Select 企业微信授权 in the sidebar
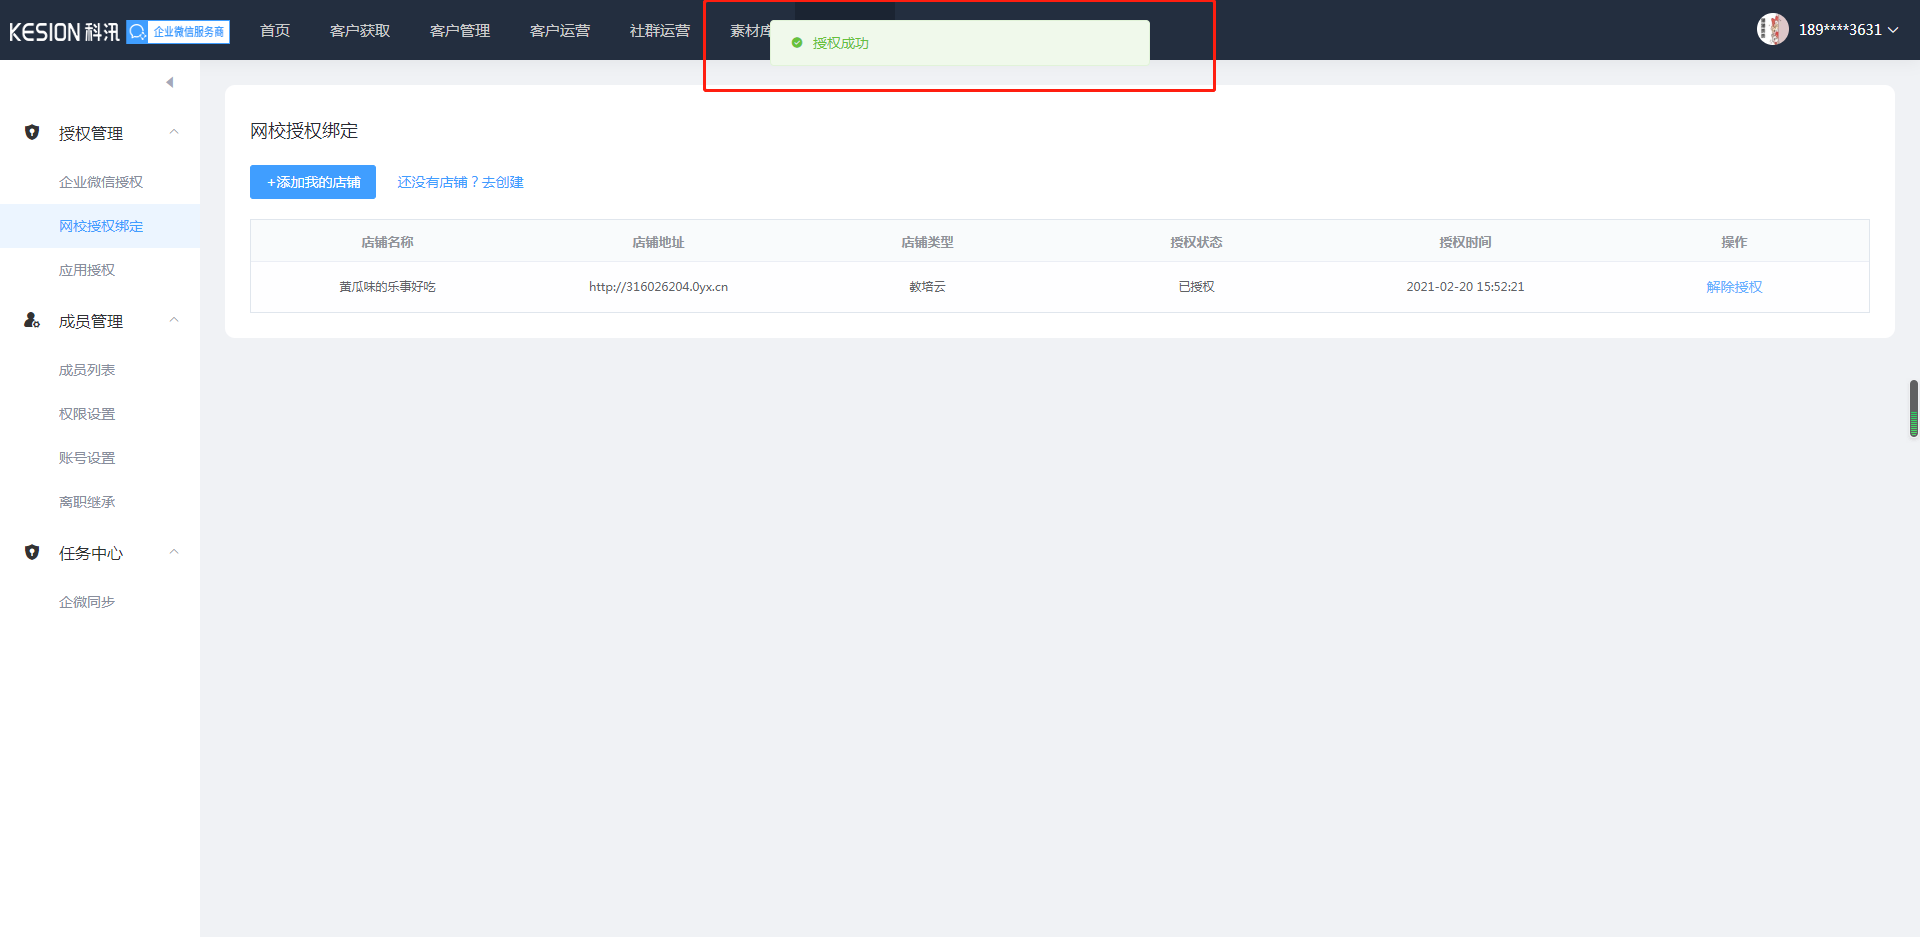Screen dimensions: 1920x937 coord(101,182)
